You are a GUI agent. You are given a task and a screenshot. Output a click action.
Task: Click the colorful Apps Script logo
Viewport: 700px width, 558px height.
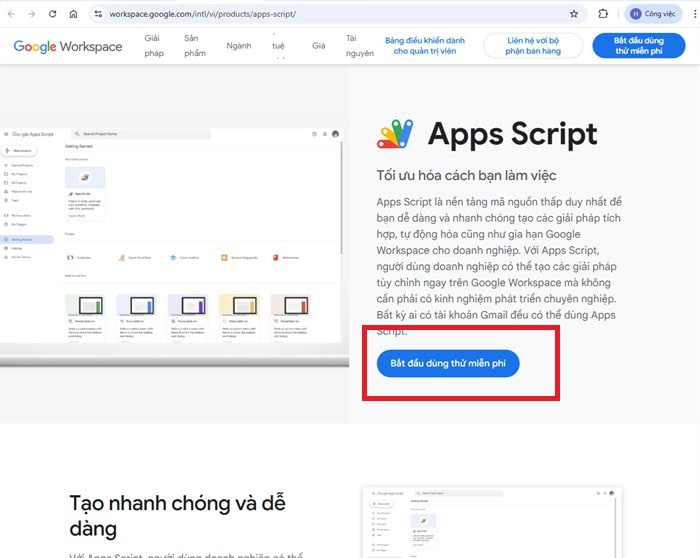coord(395,133)
